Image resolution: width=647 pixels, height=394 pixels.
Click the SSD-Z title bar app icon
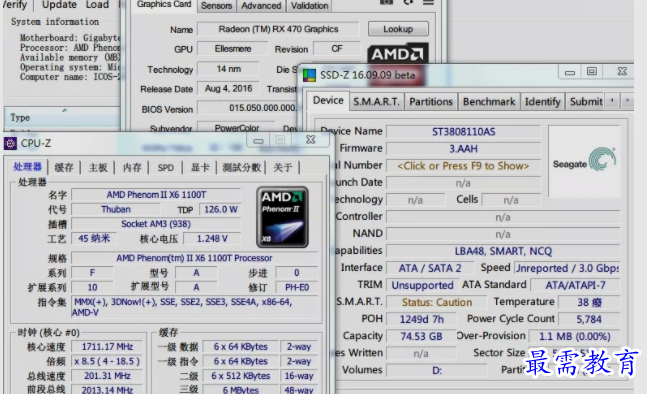[x=309, y=75]
